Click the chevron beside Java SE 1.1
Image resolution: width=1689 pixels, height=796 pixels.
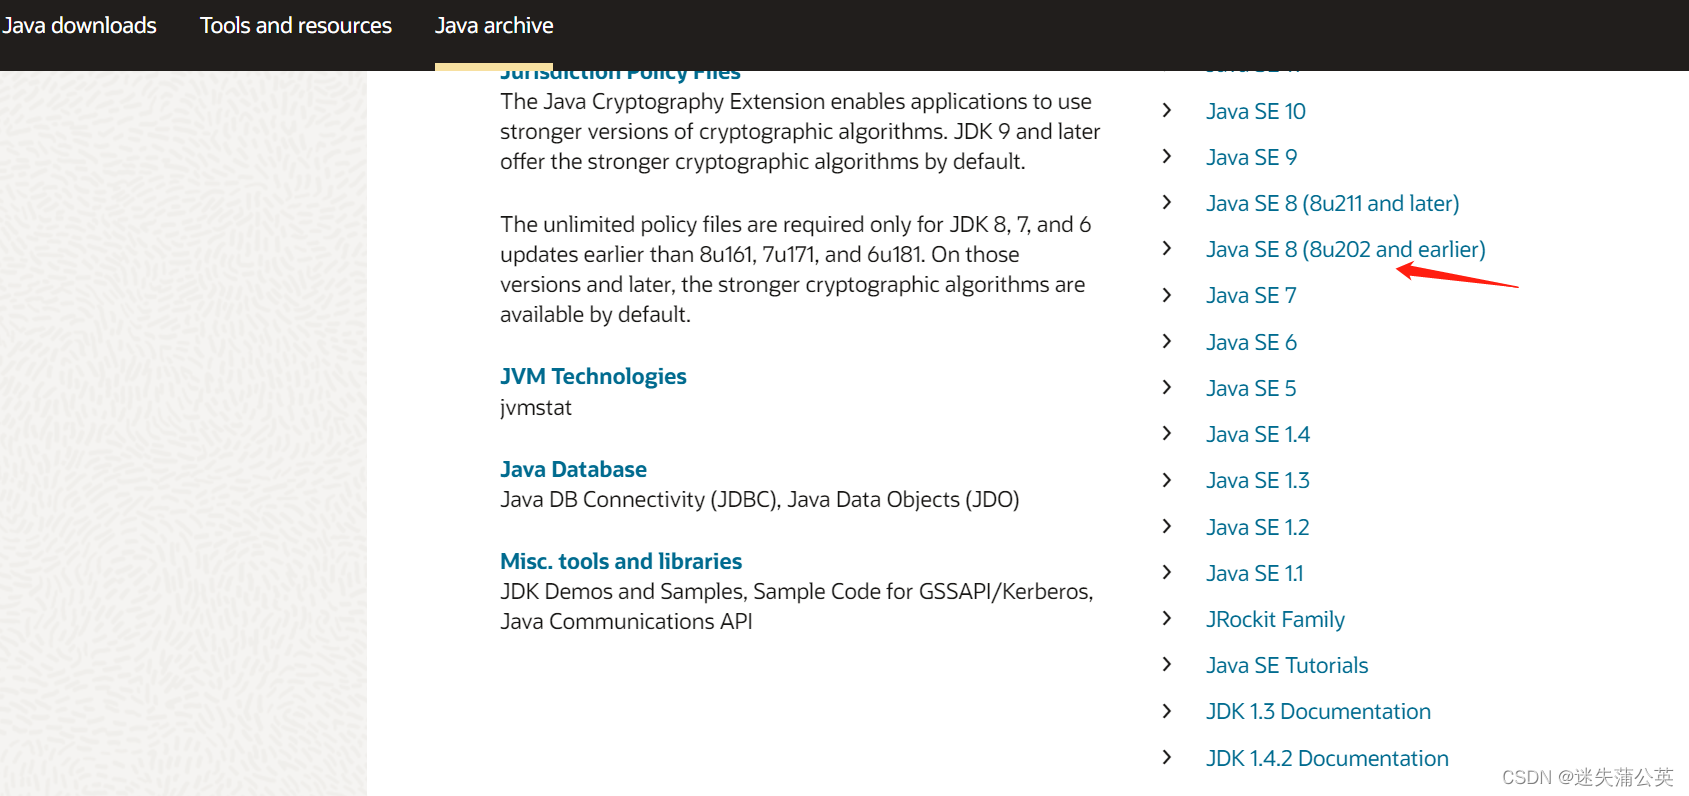coord(1166,572)
